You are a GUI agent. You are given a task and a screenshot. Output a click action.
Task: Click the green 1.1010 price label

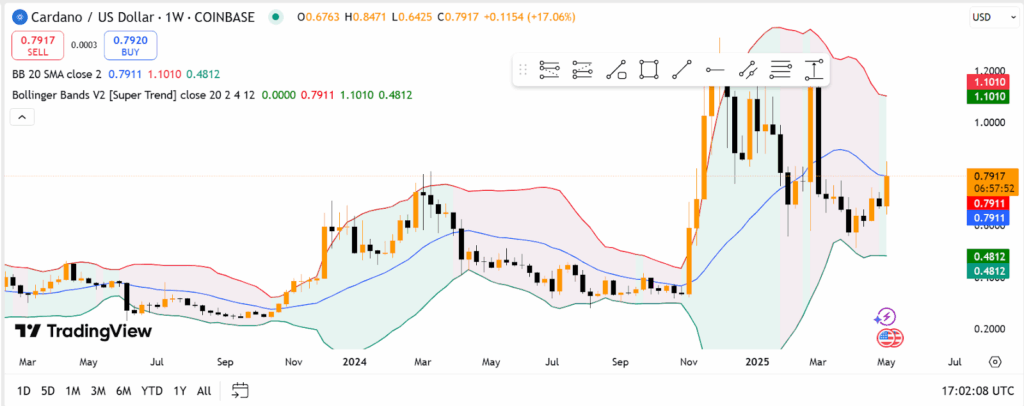coord(987,97)
